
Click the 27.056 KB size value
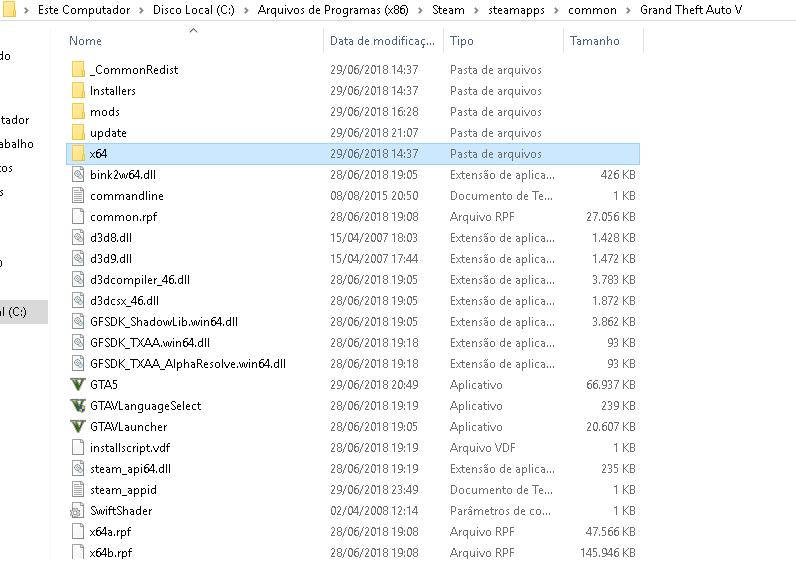tap(611, 217)
